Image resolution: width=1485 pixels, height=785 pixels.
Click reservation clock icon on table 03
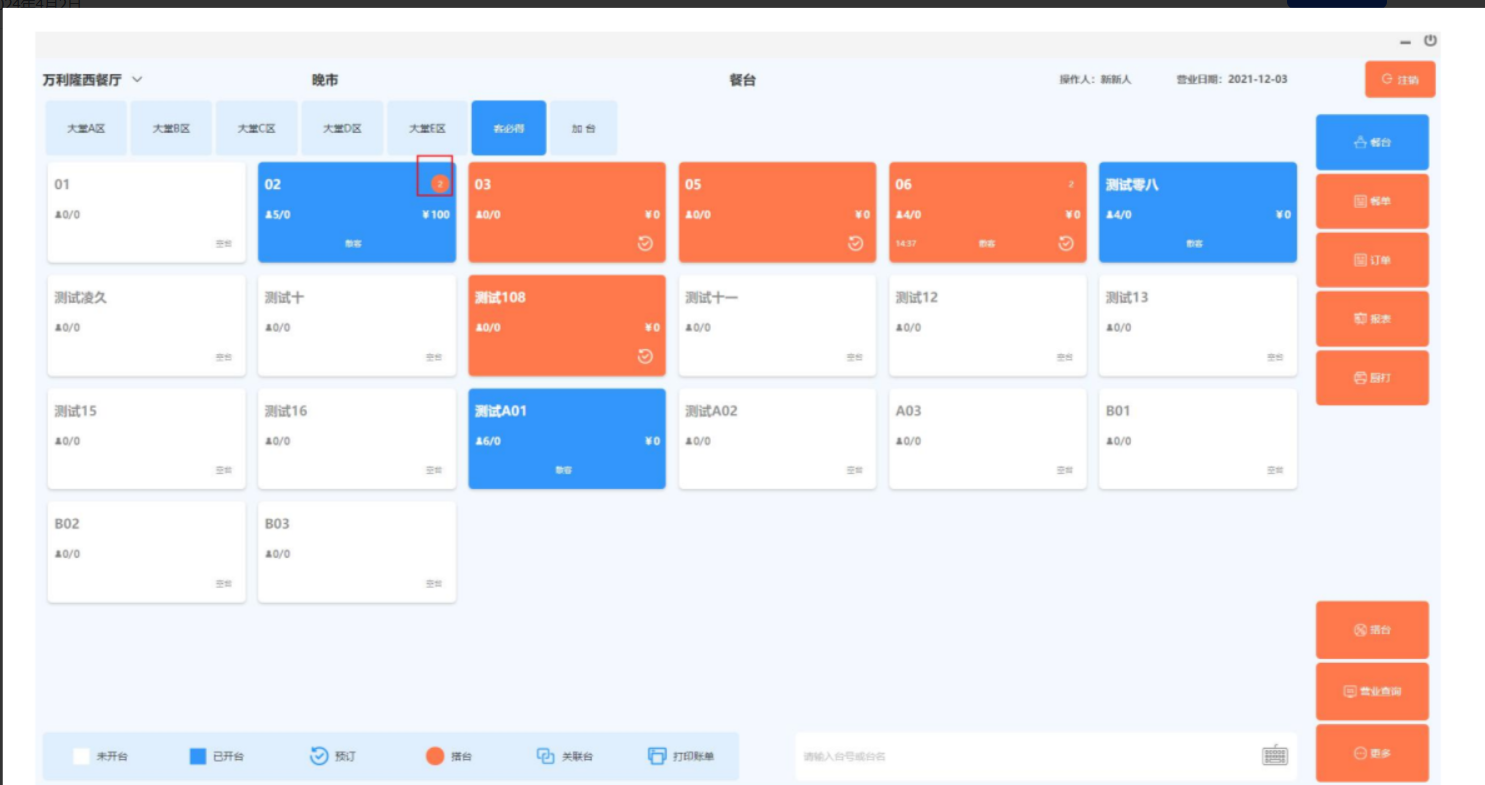point(645,243)
